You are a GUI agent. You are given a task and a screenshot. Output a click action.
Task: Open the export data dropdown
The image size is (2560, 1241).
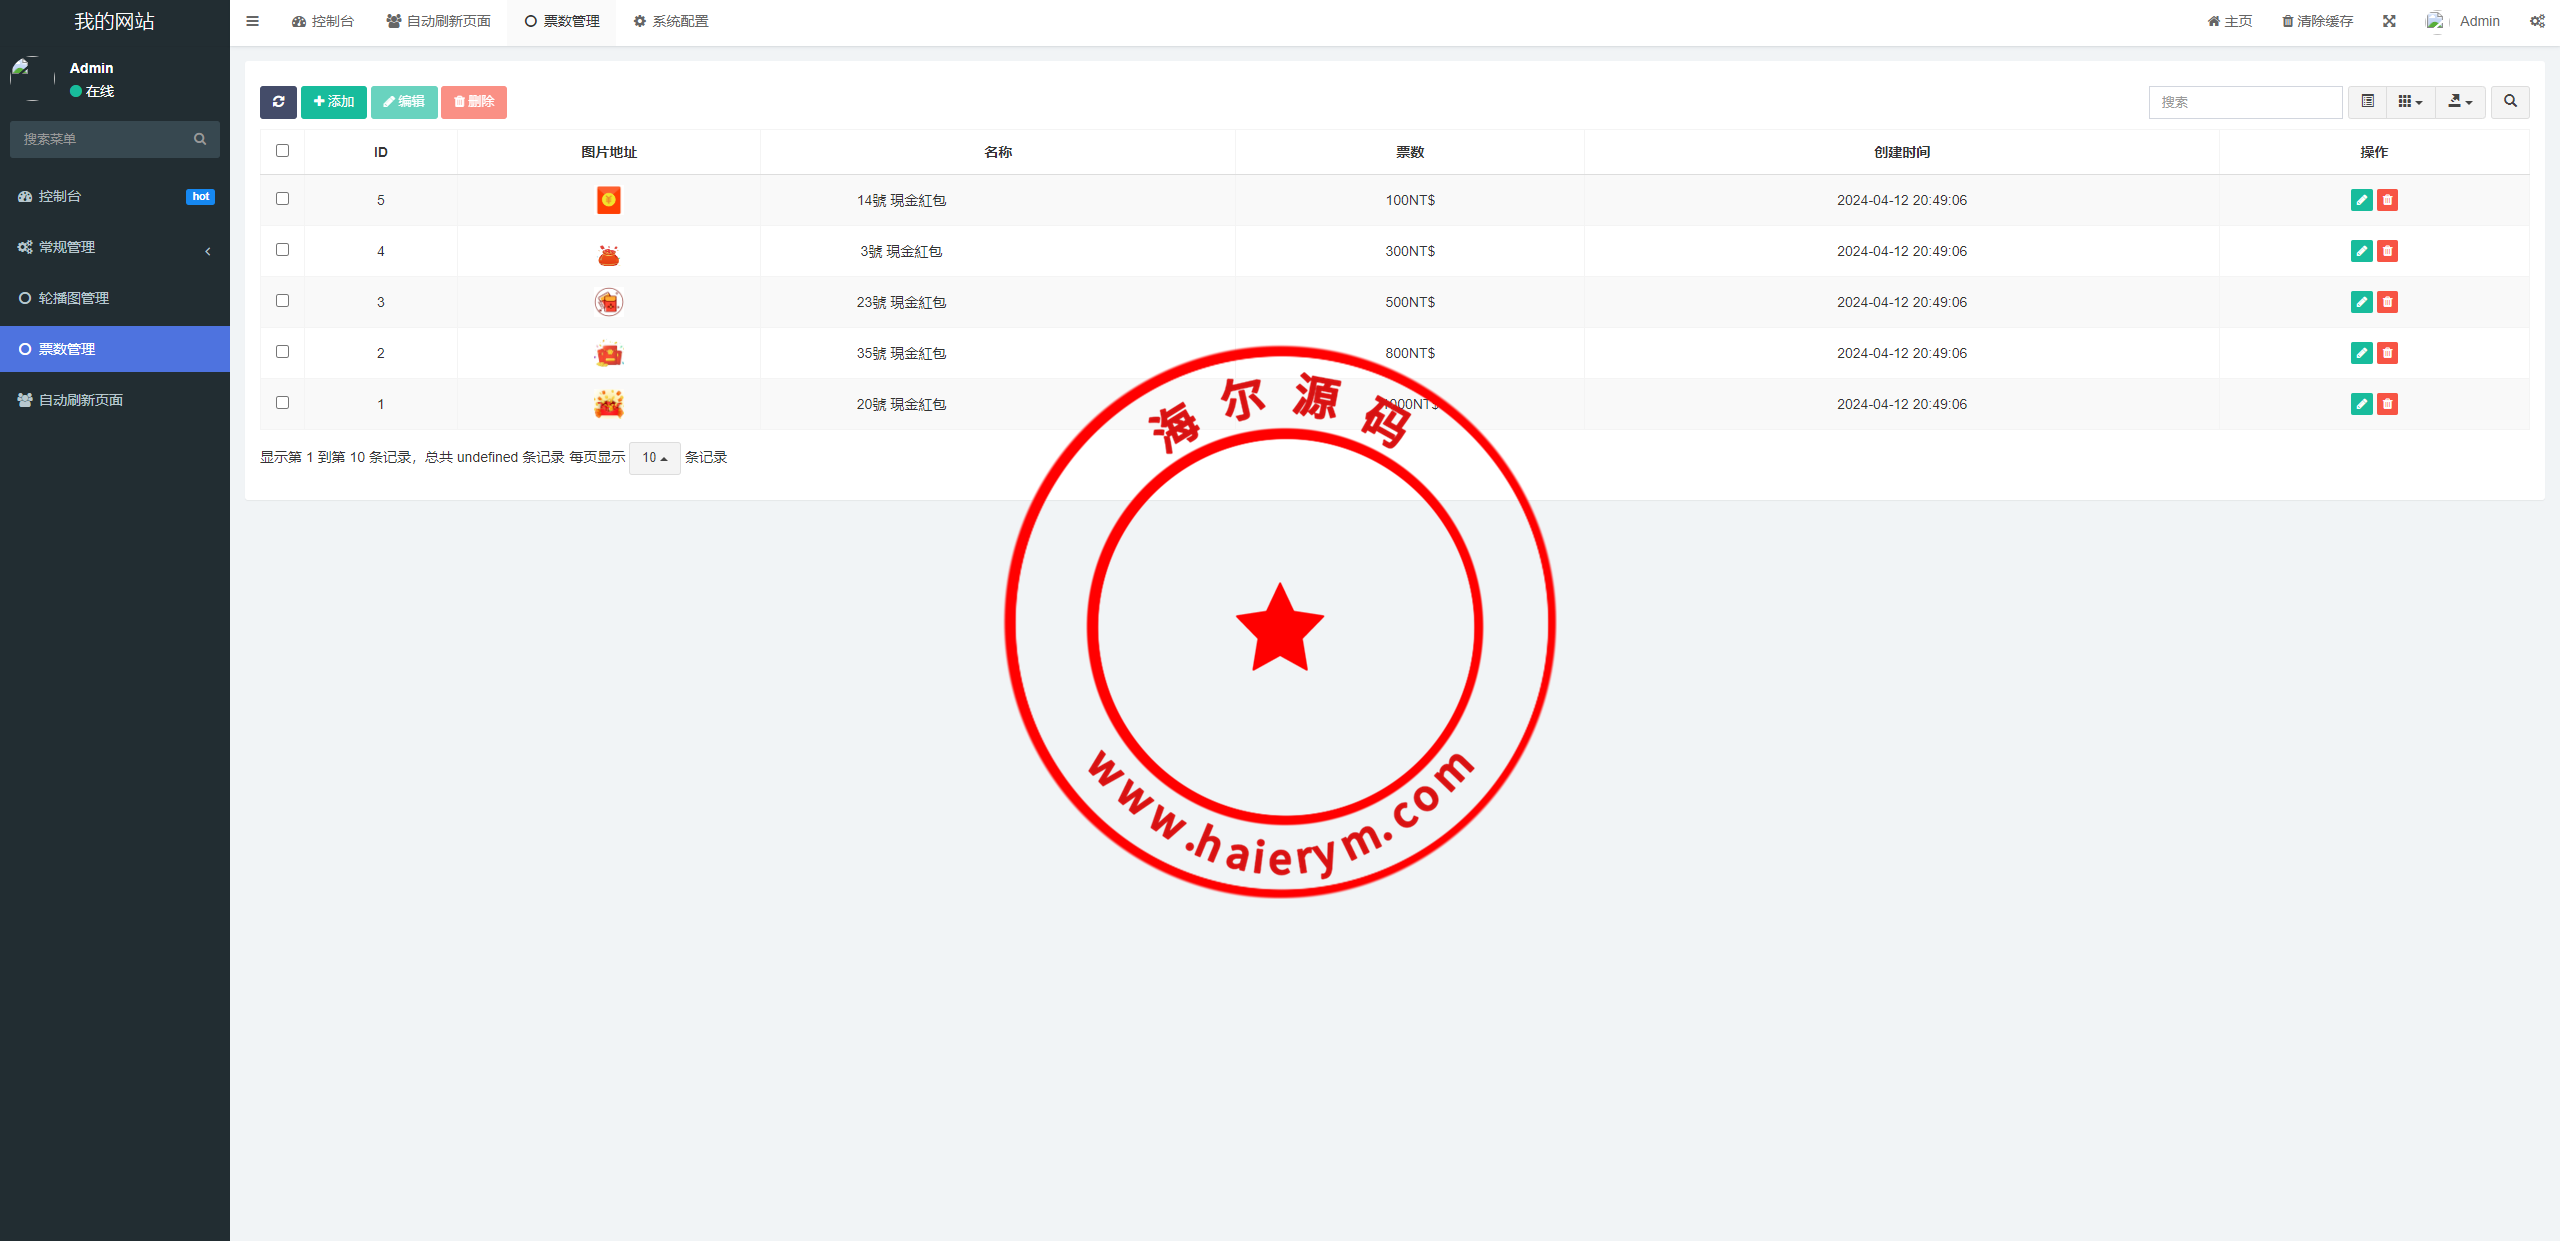click(x=2460, y=102)
